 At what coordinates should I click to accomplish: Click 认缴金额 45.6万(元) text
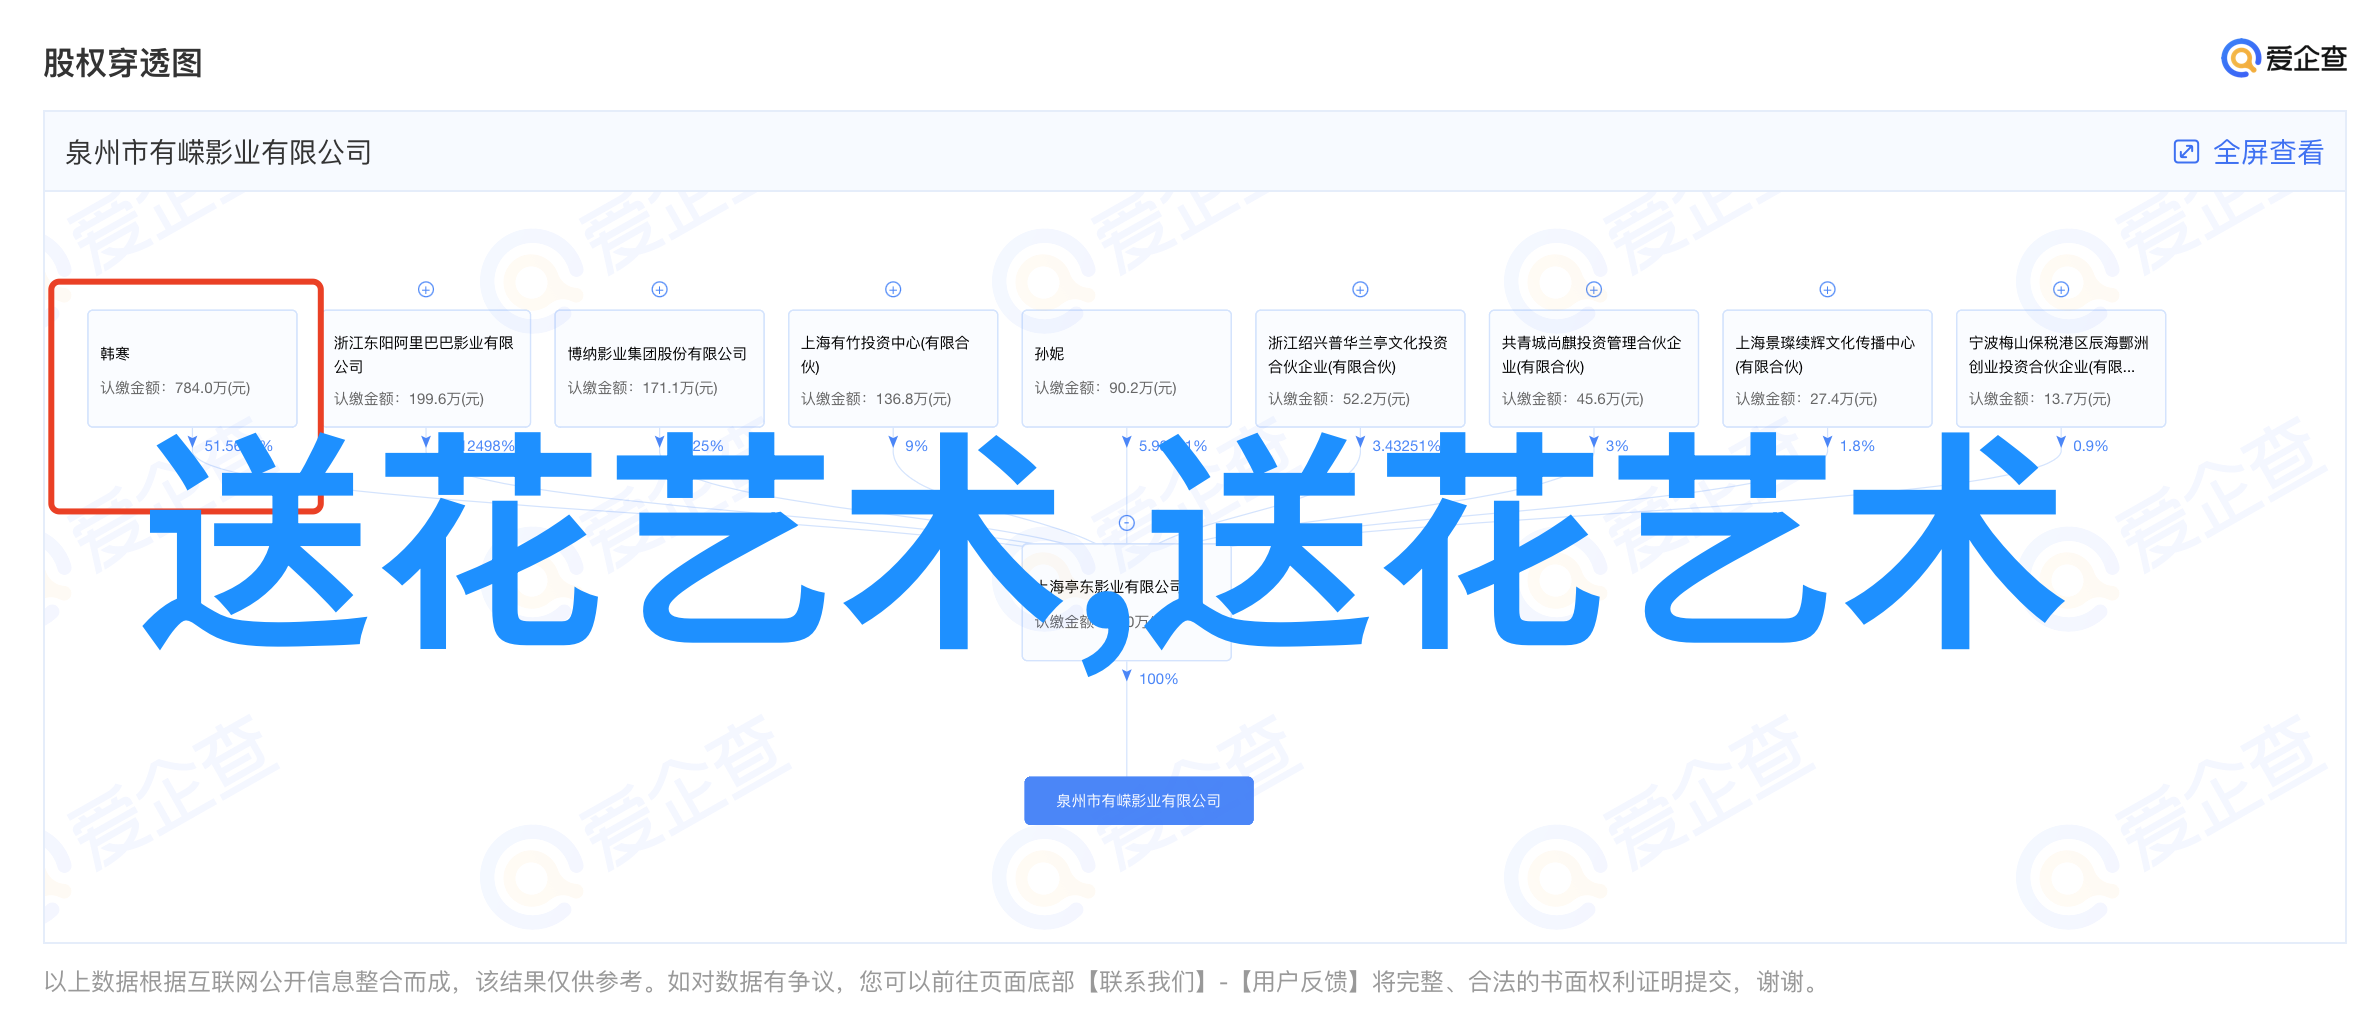[x=1573, y=399]
